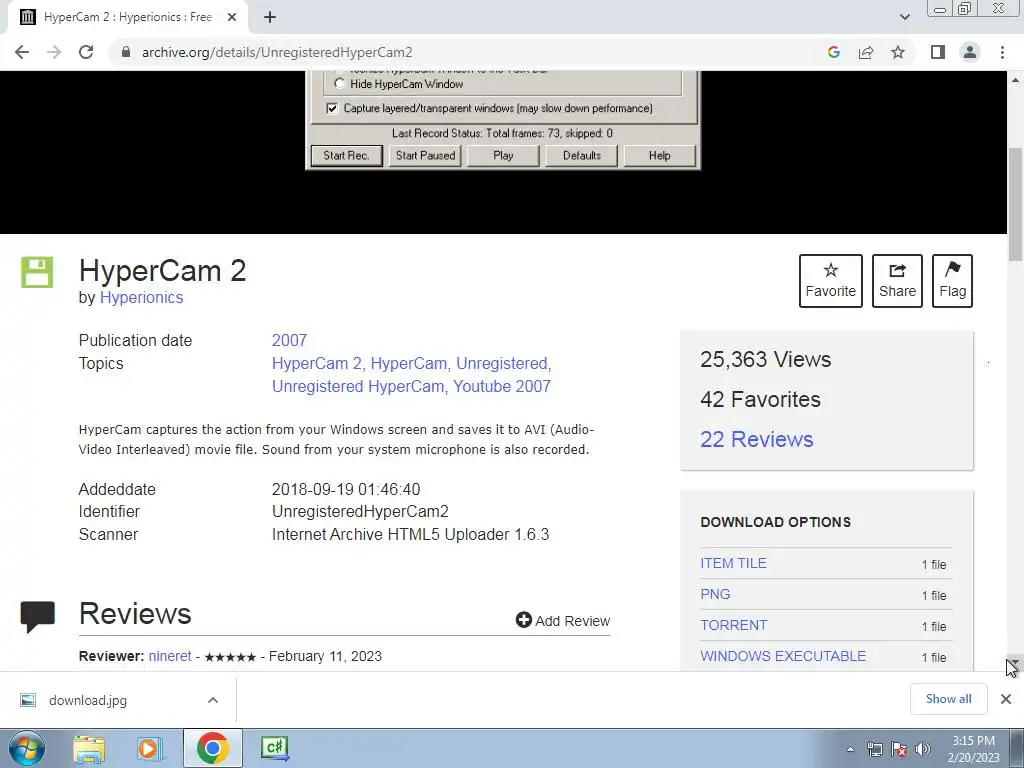Image resolution: width=1024 pixels, height=768 pixels.
Task: Show hidden system tray icons
Action: (850, 750)
